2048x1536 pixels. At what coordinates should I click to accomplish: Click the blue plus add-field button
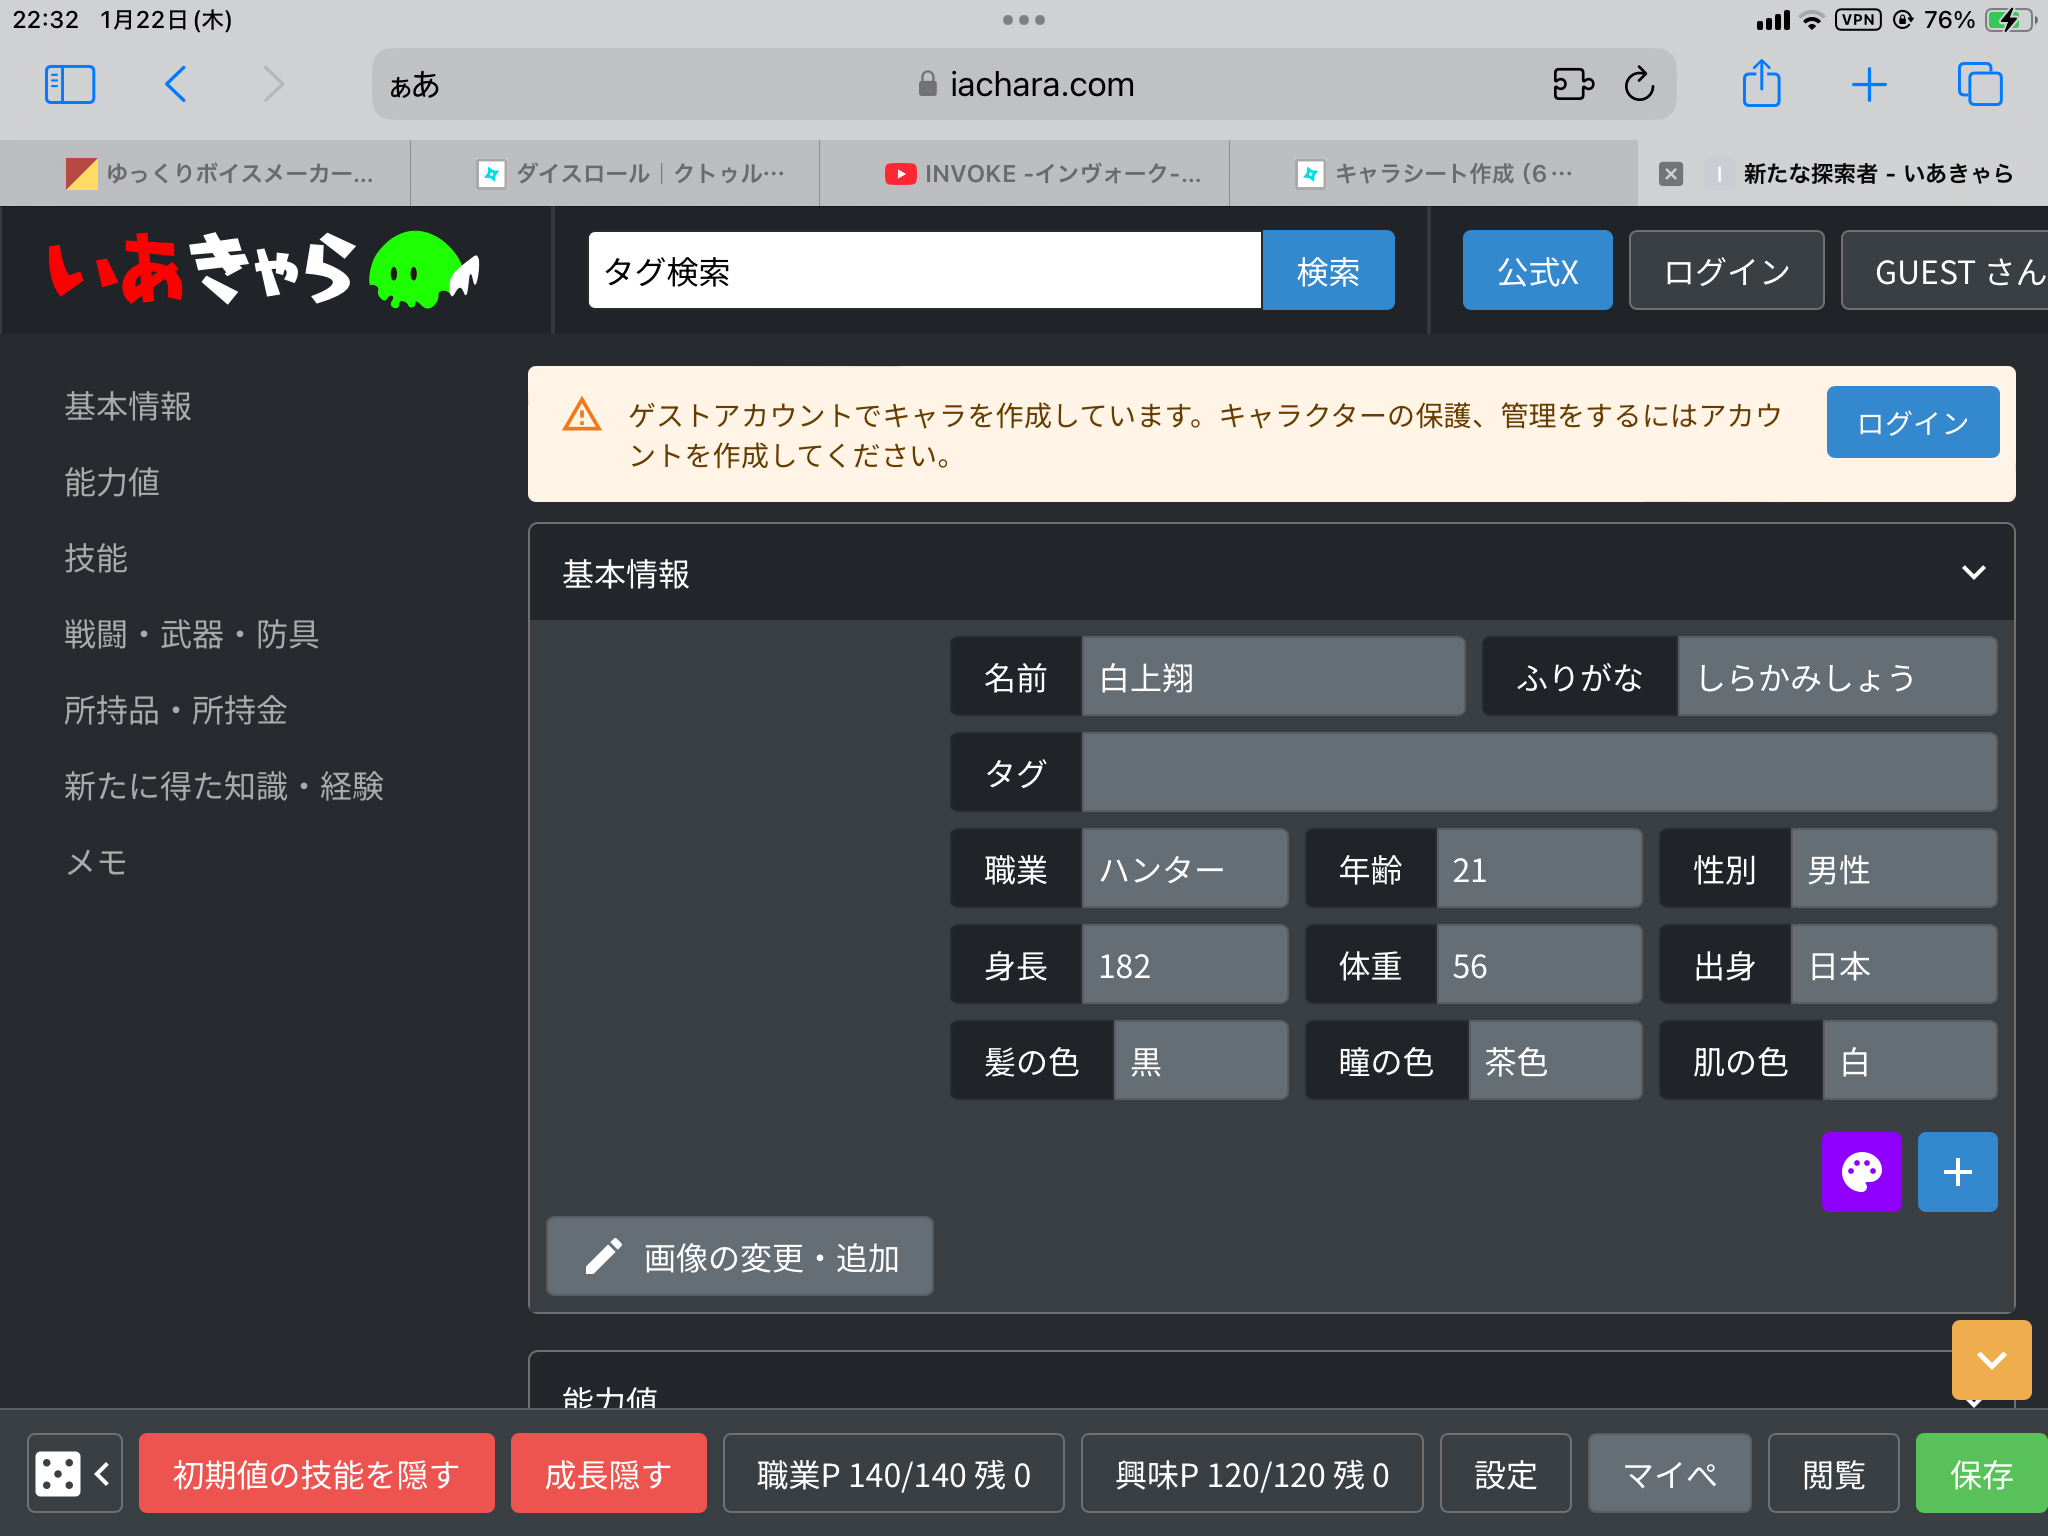[x=1957, y=1172]
